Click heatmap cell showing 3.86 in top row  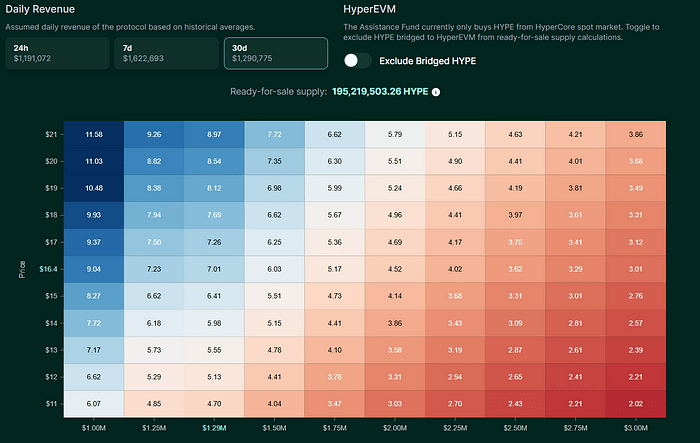click(636, 134)
